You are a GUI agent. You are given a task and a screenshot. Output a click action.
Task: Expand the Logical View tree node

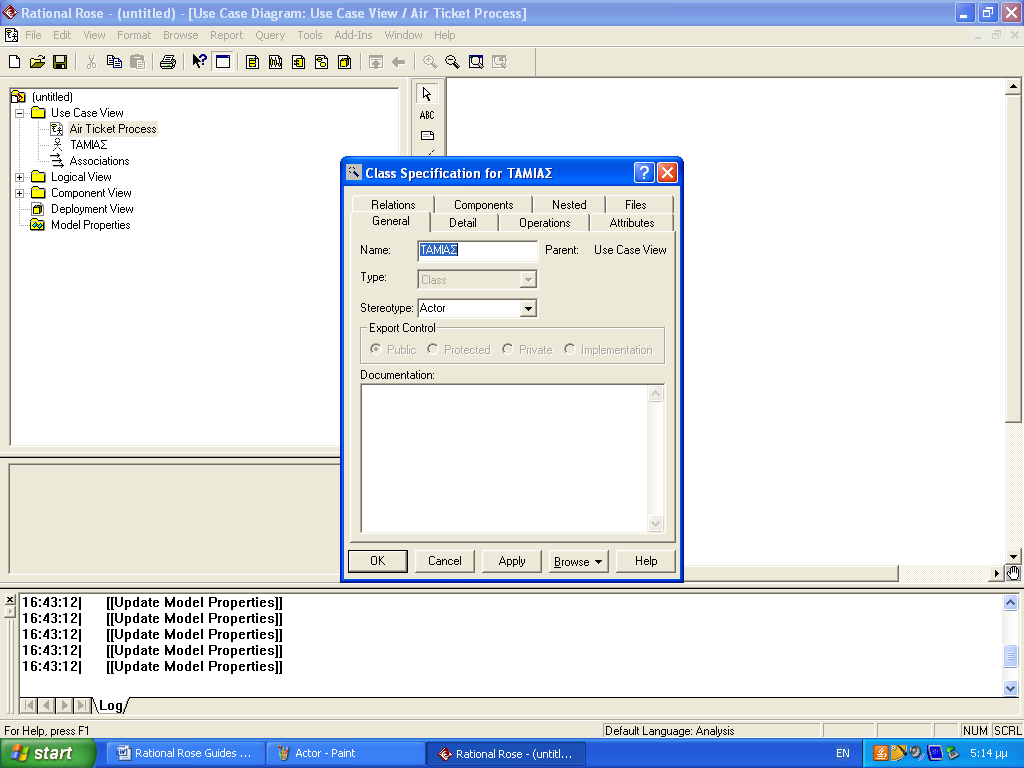pyautogui.click(x=20, y=177)
